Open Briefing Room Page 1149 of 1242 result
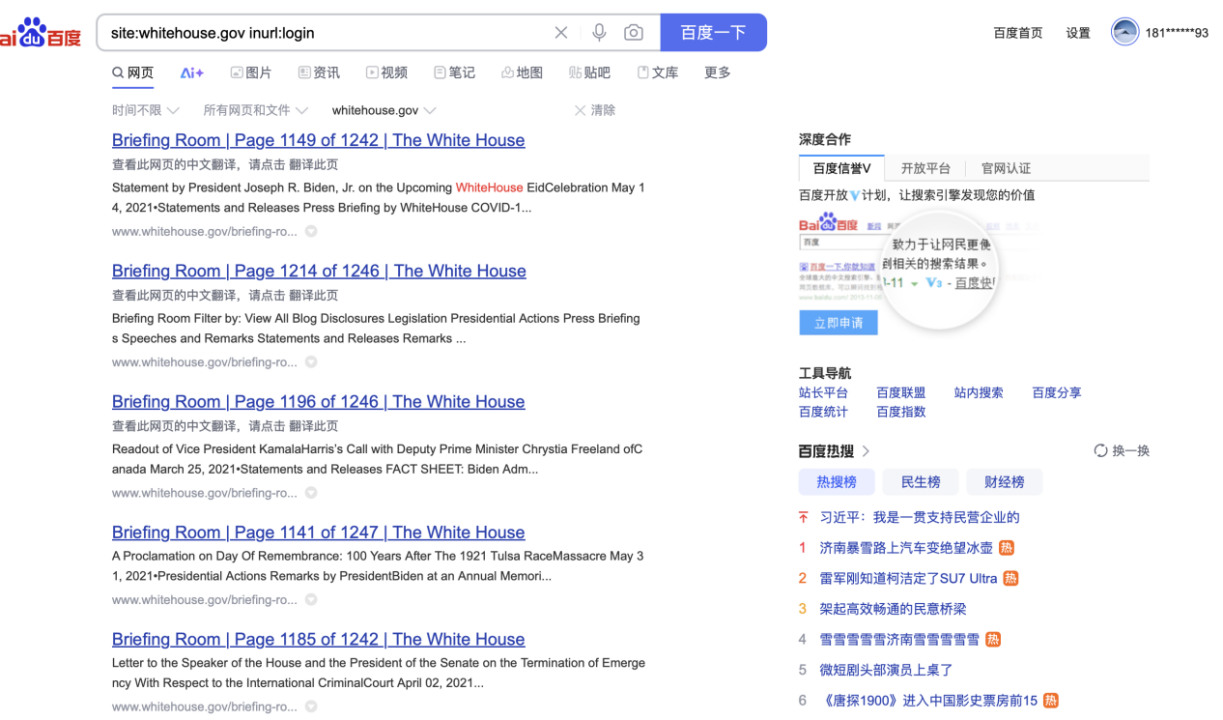This screenshot has width=1223, height=720. (x=318, y=140)
